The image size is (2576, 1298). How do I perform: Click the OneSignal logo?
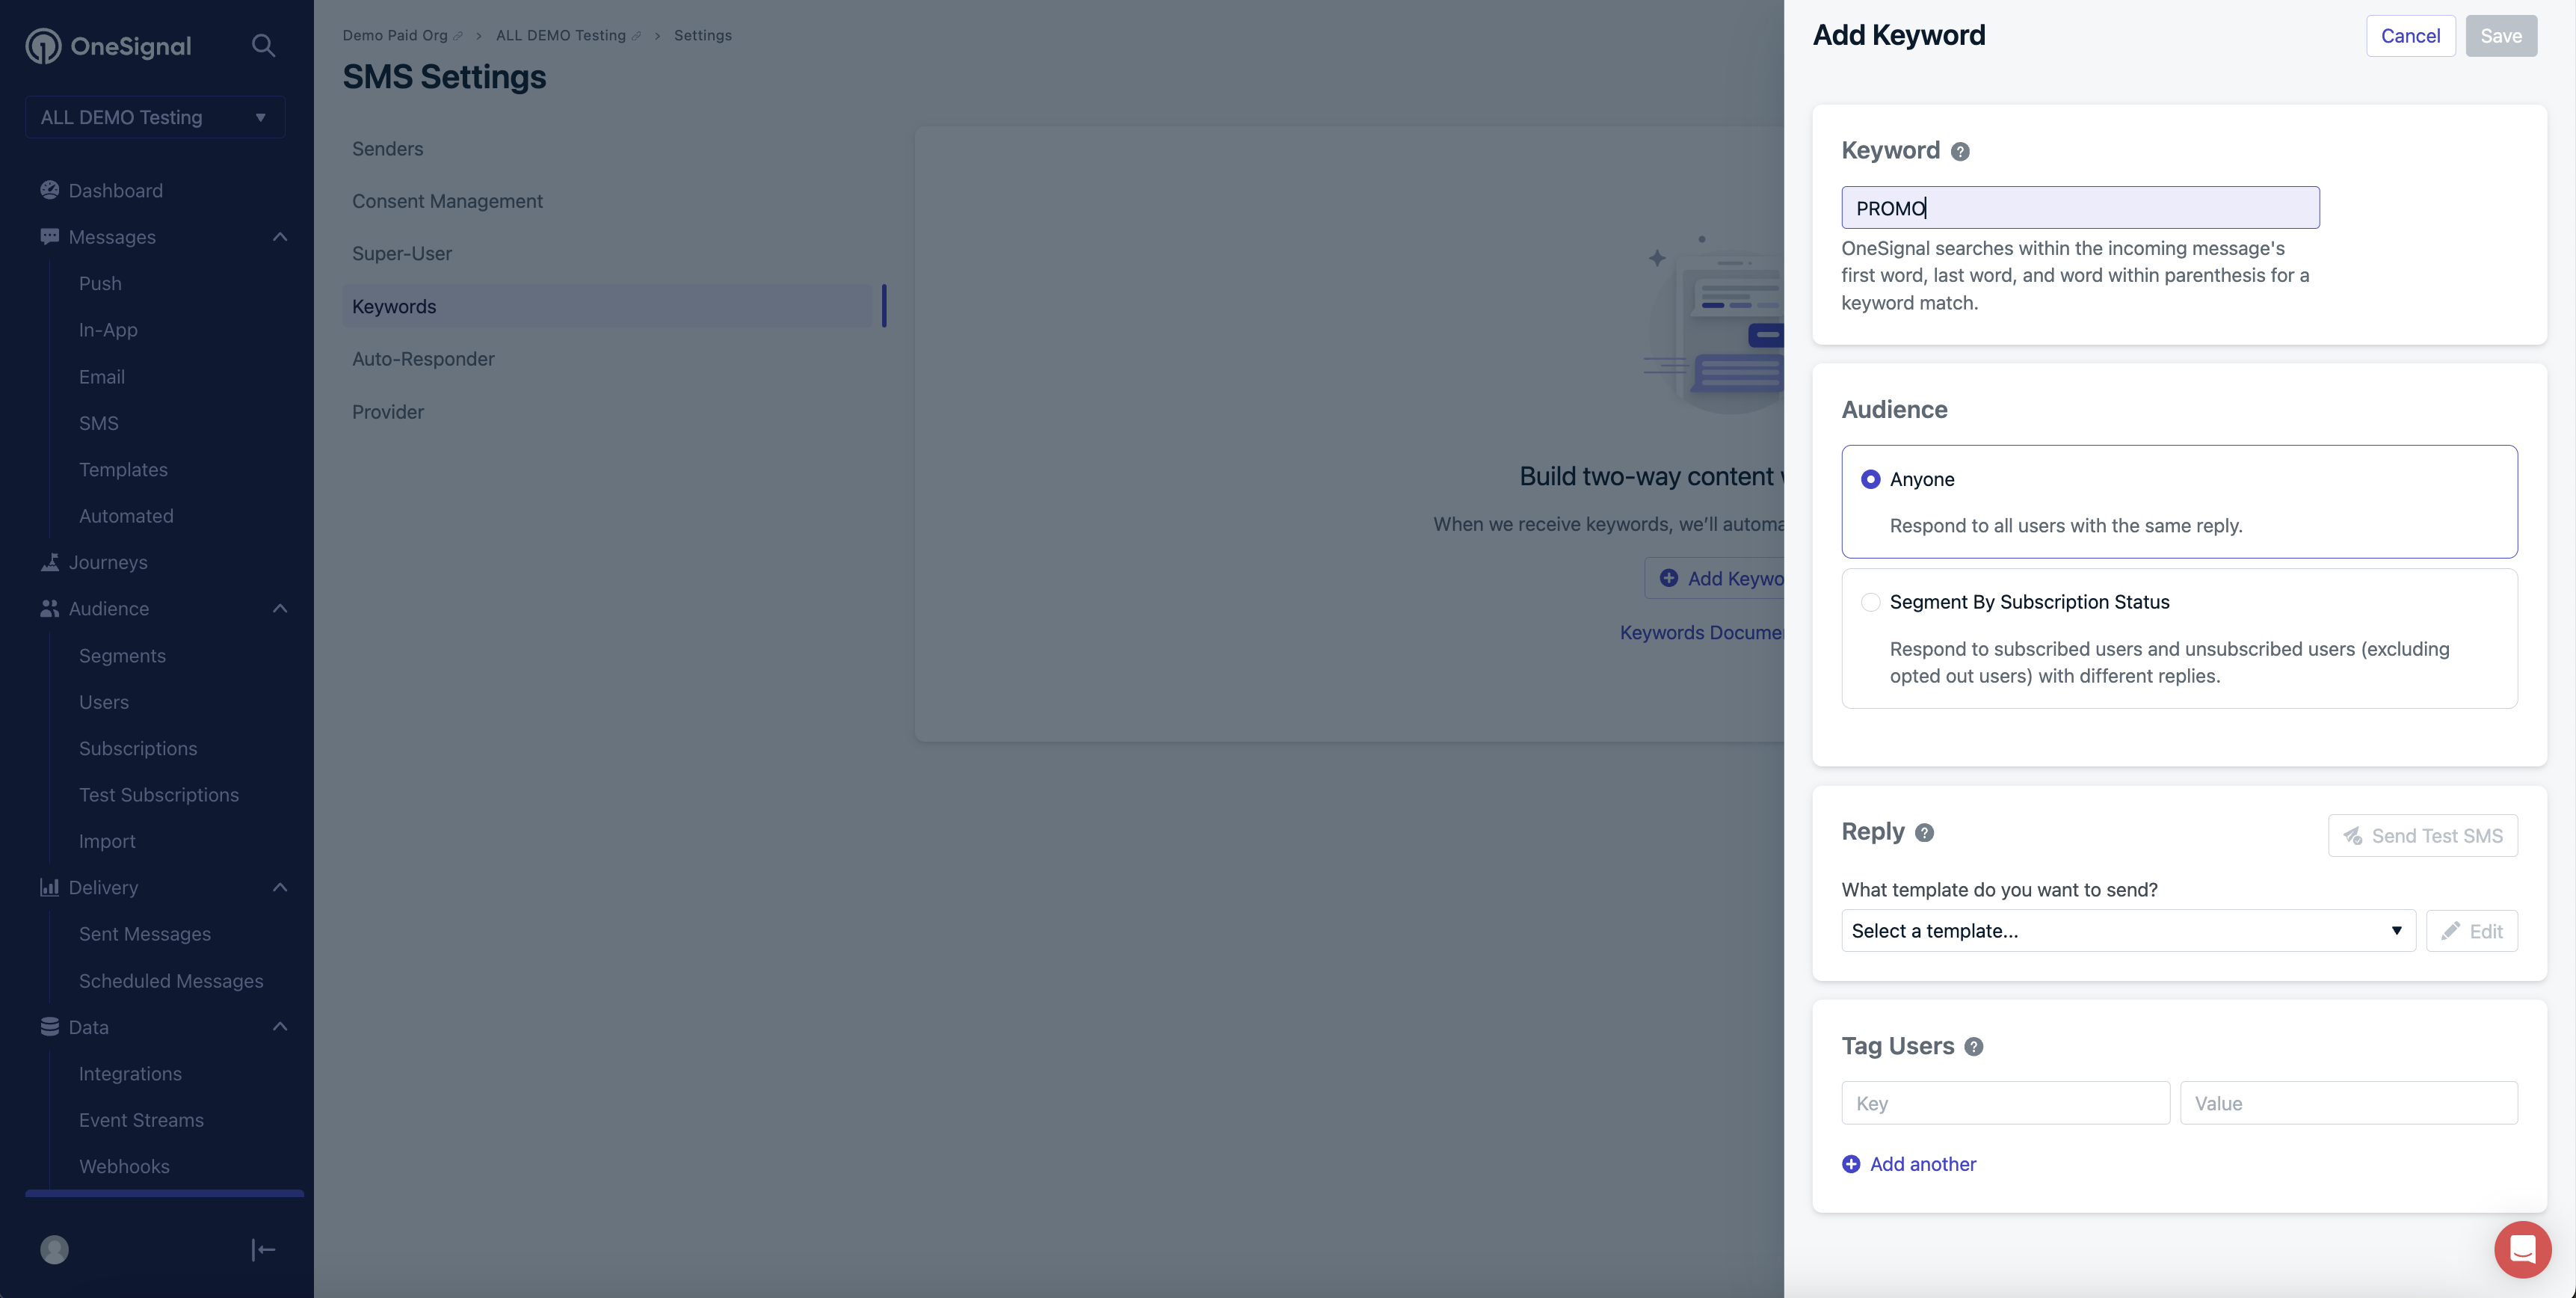coord(108,46)
